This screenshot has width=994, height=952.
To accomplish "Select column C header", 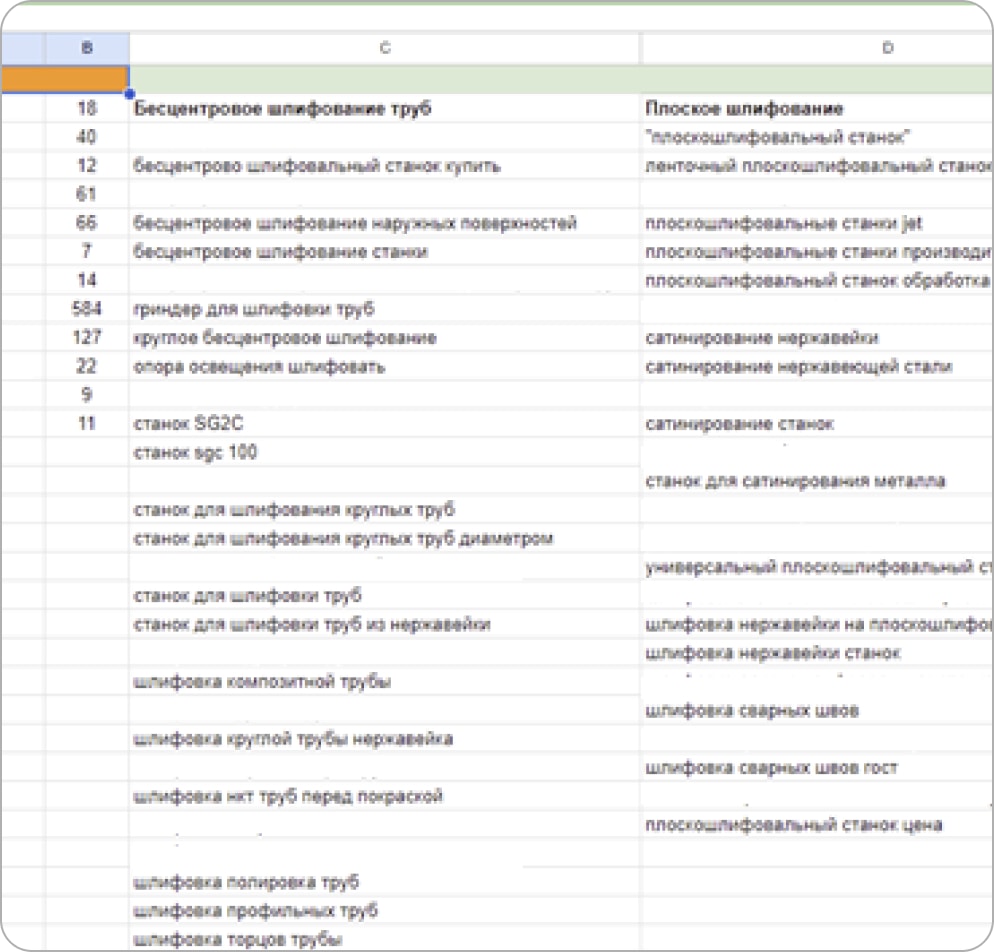I will (385, 48).
